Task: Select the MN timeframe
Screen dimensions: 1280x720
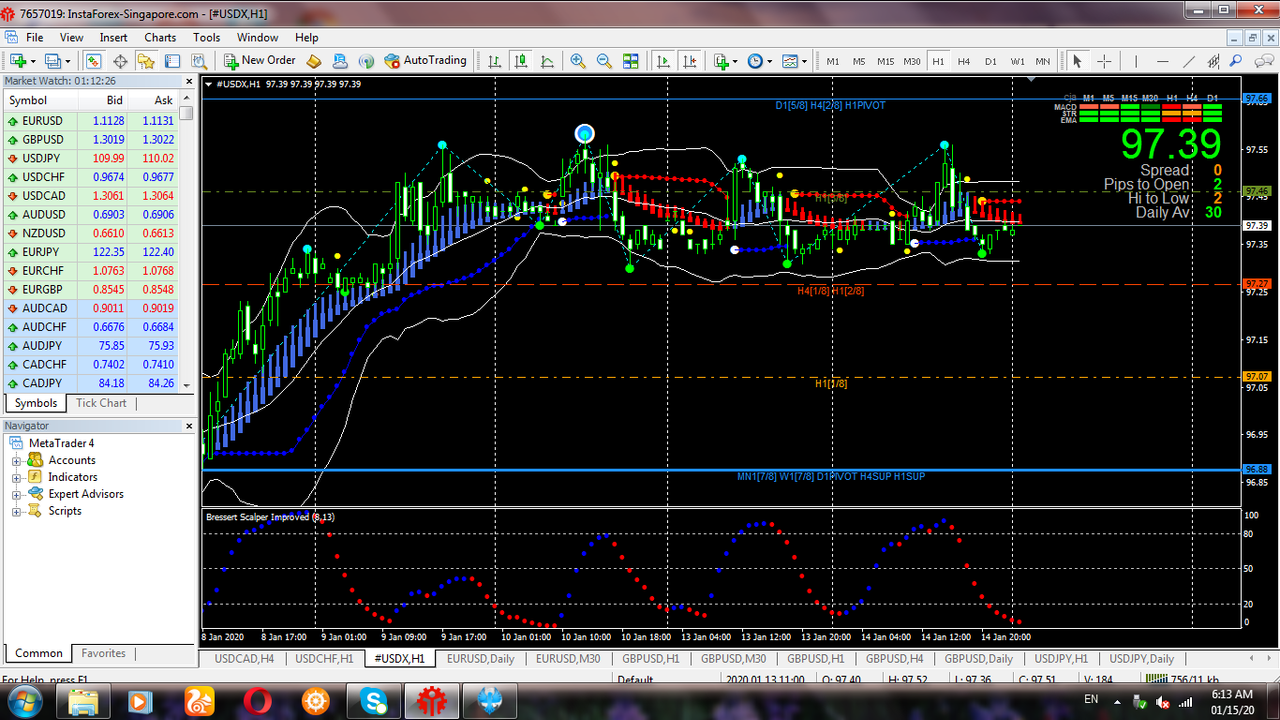Action: 1043,62
